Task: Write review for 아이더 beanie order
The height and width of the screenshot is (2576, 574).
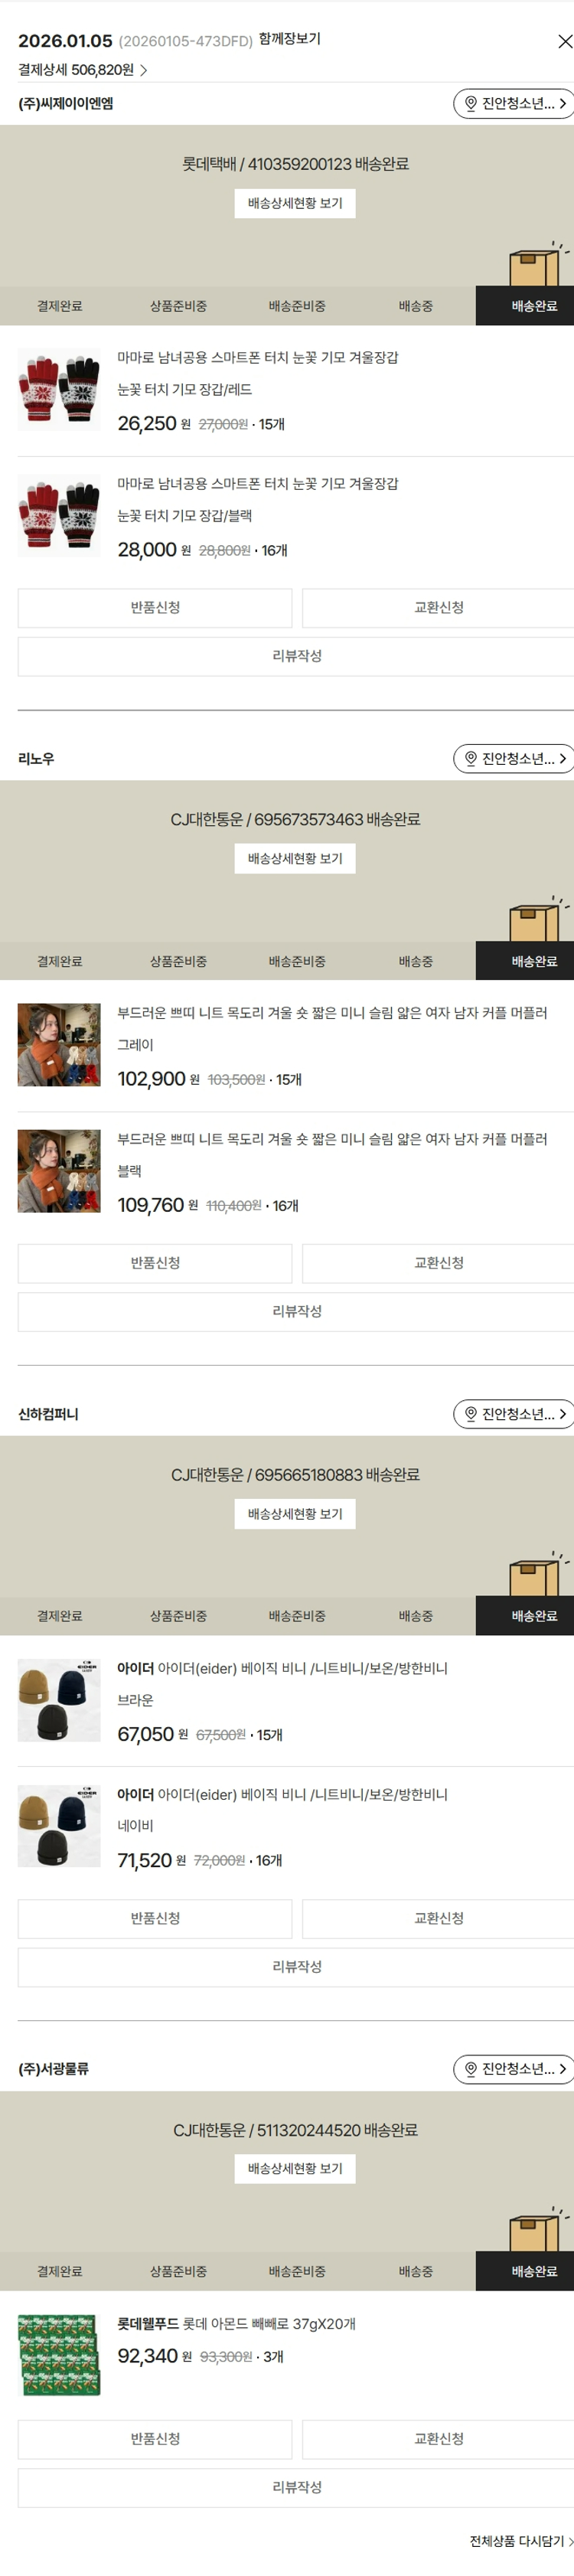Action: 296,1966
